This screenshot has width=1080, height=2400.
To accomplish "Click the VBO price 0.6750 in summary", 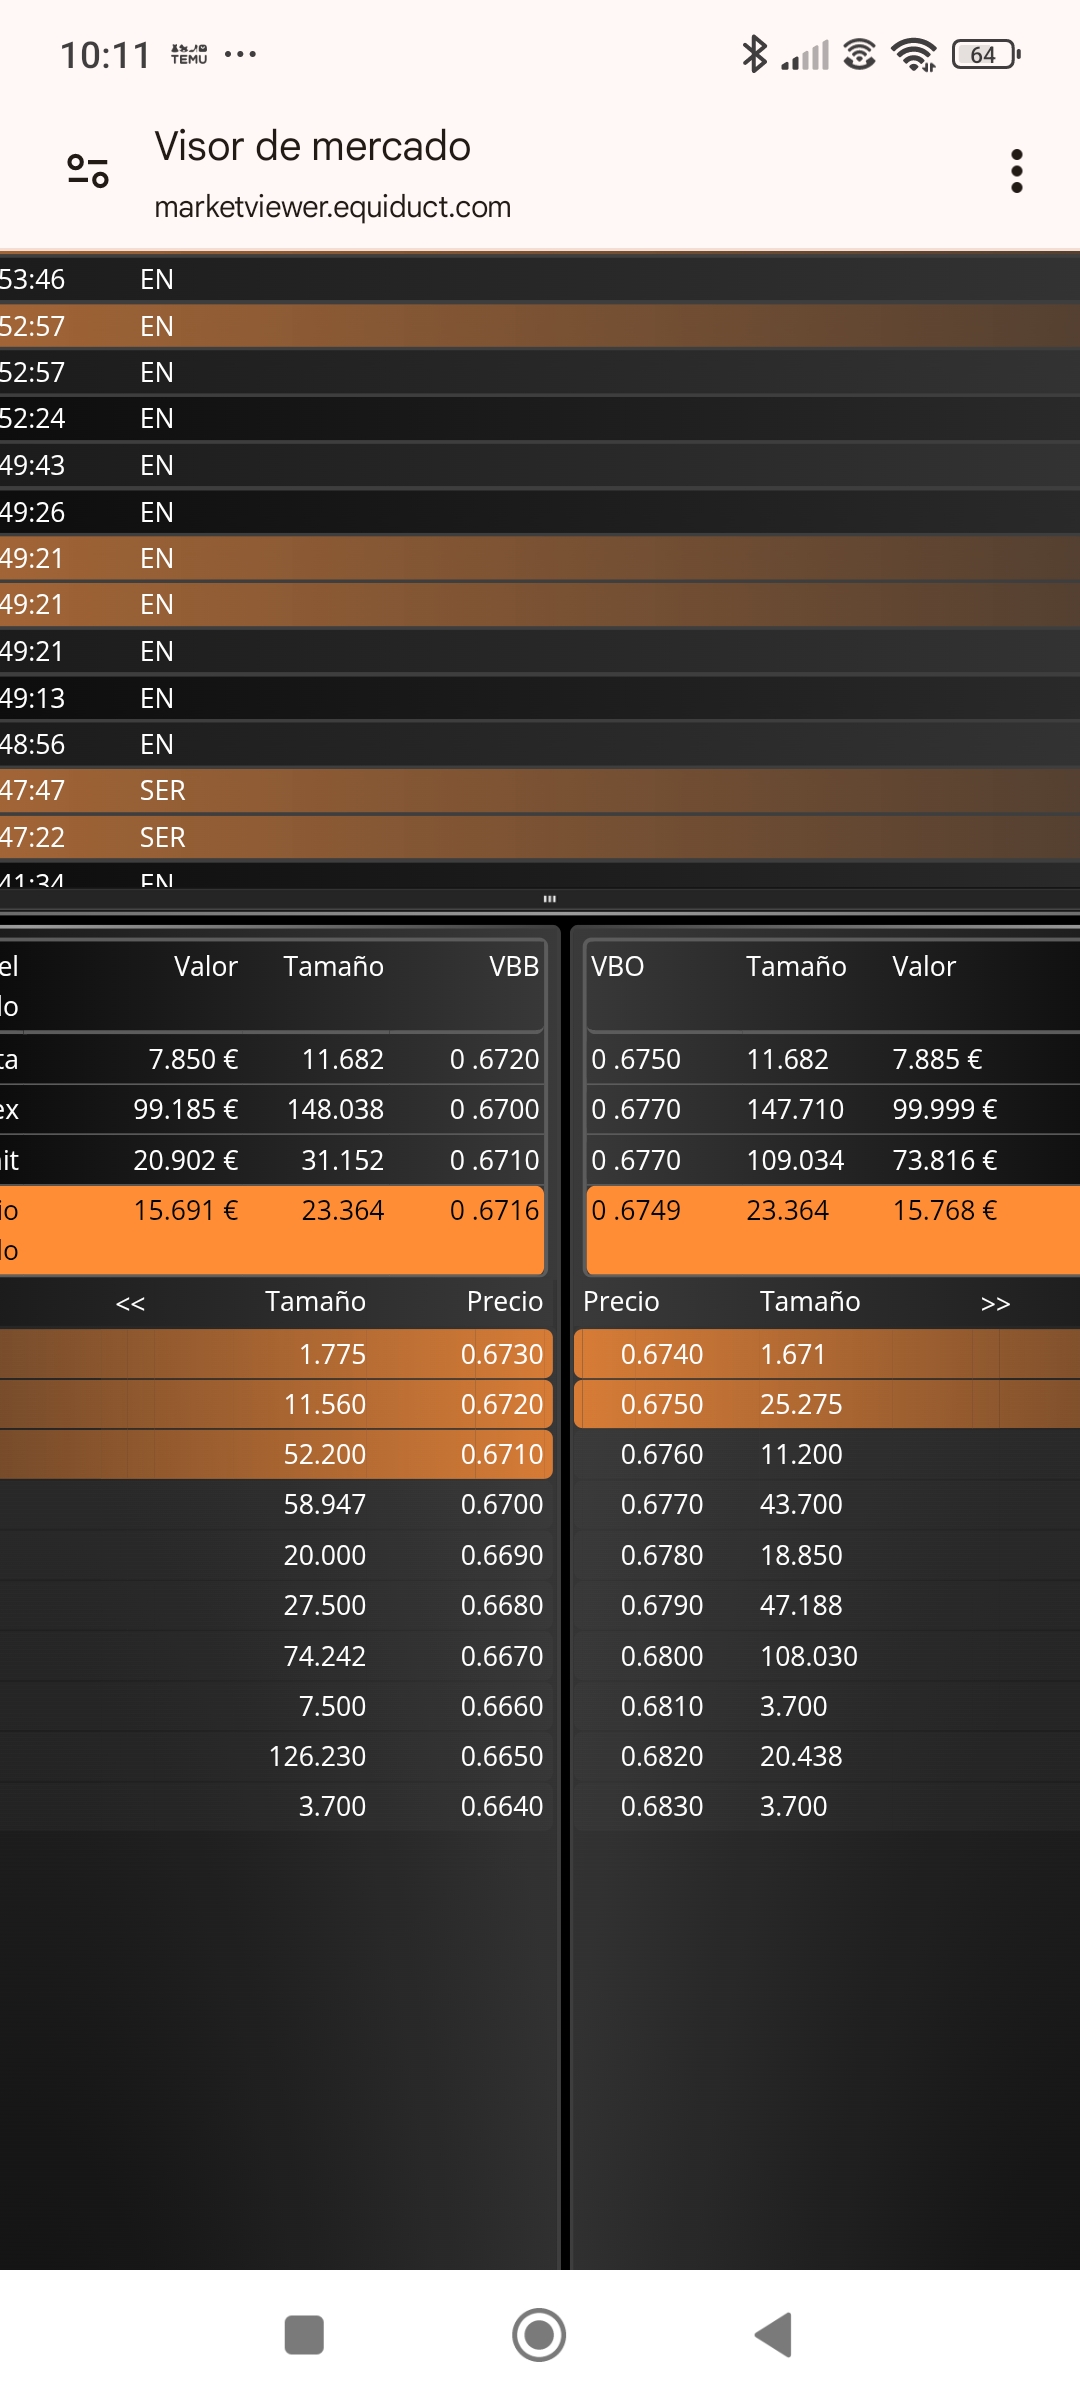I will tap(636, 1059).
